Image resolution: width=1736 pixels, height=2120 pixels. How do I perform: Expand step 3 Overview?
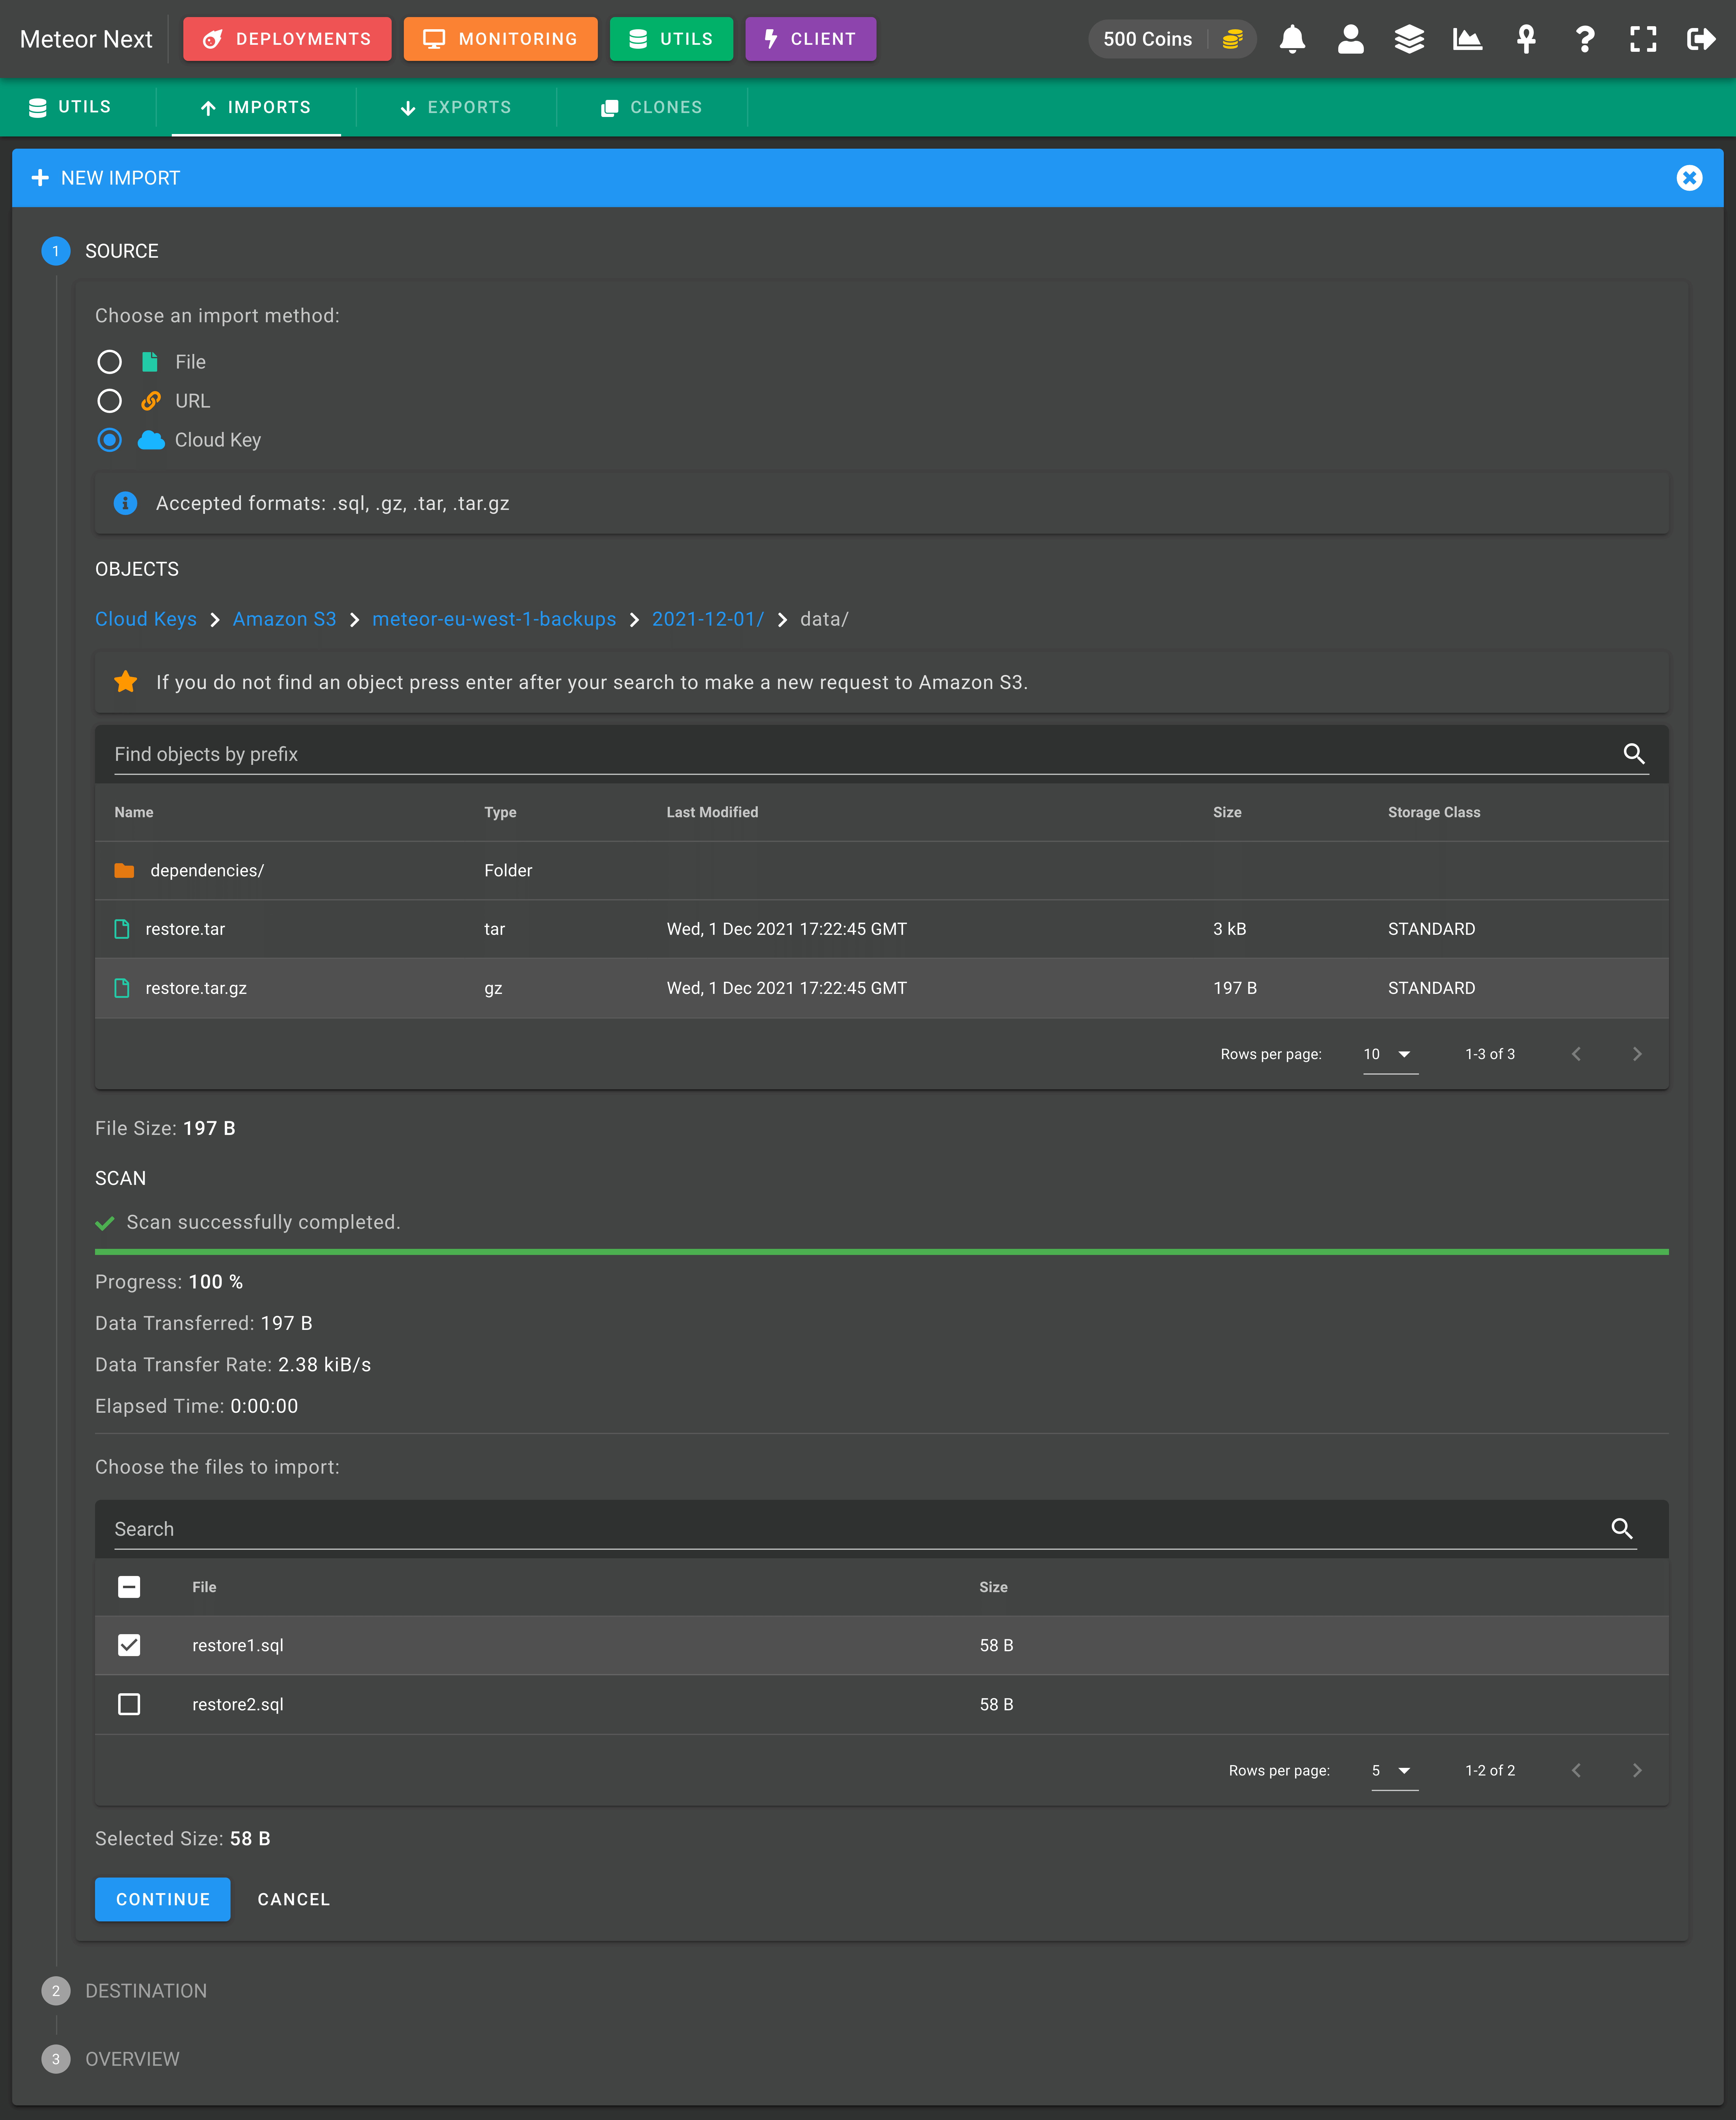tap(111, 2059)
